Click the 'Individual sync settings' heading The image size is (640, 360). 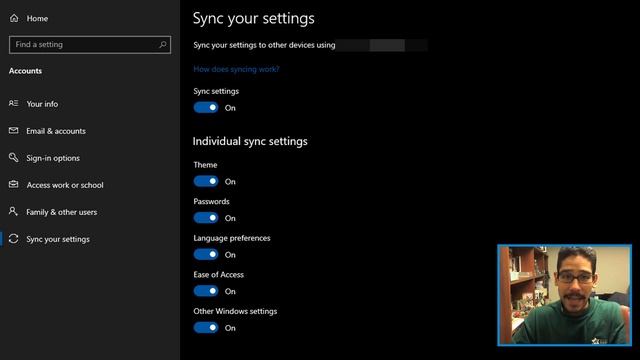coord(250,141)
